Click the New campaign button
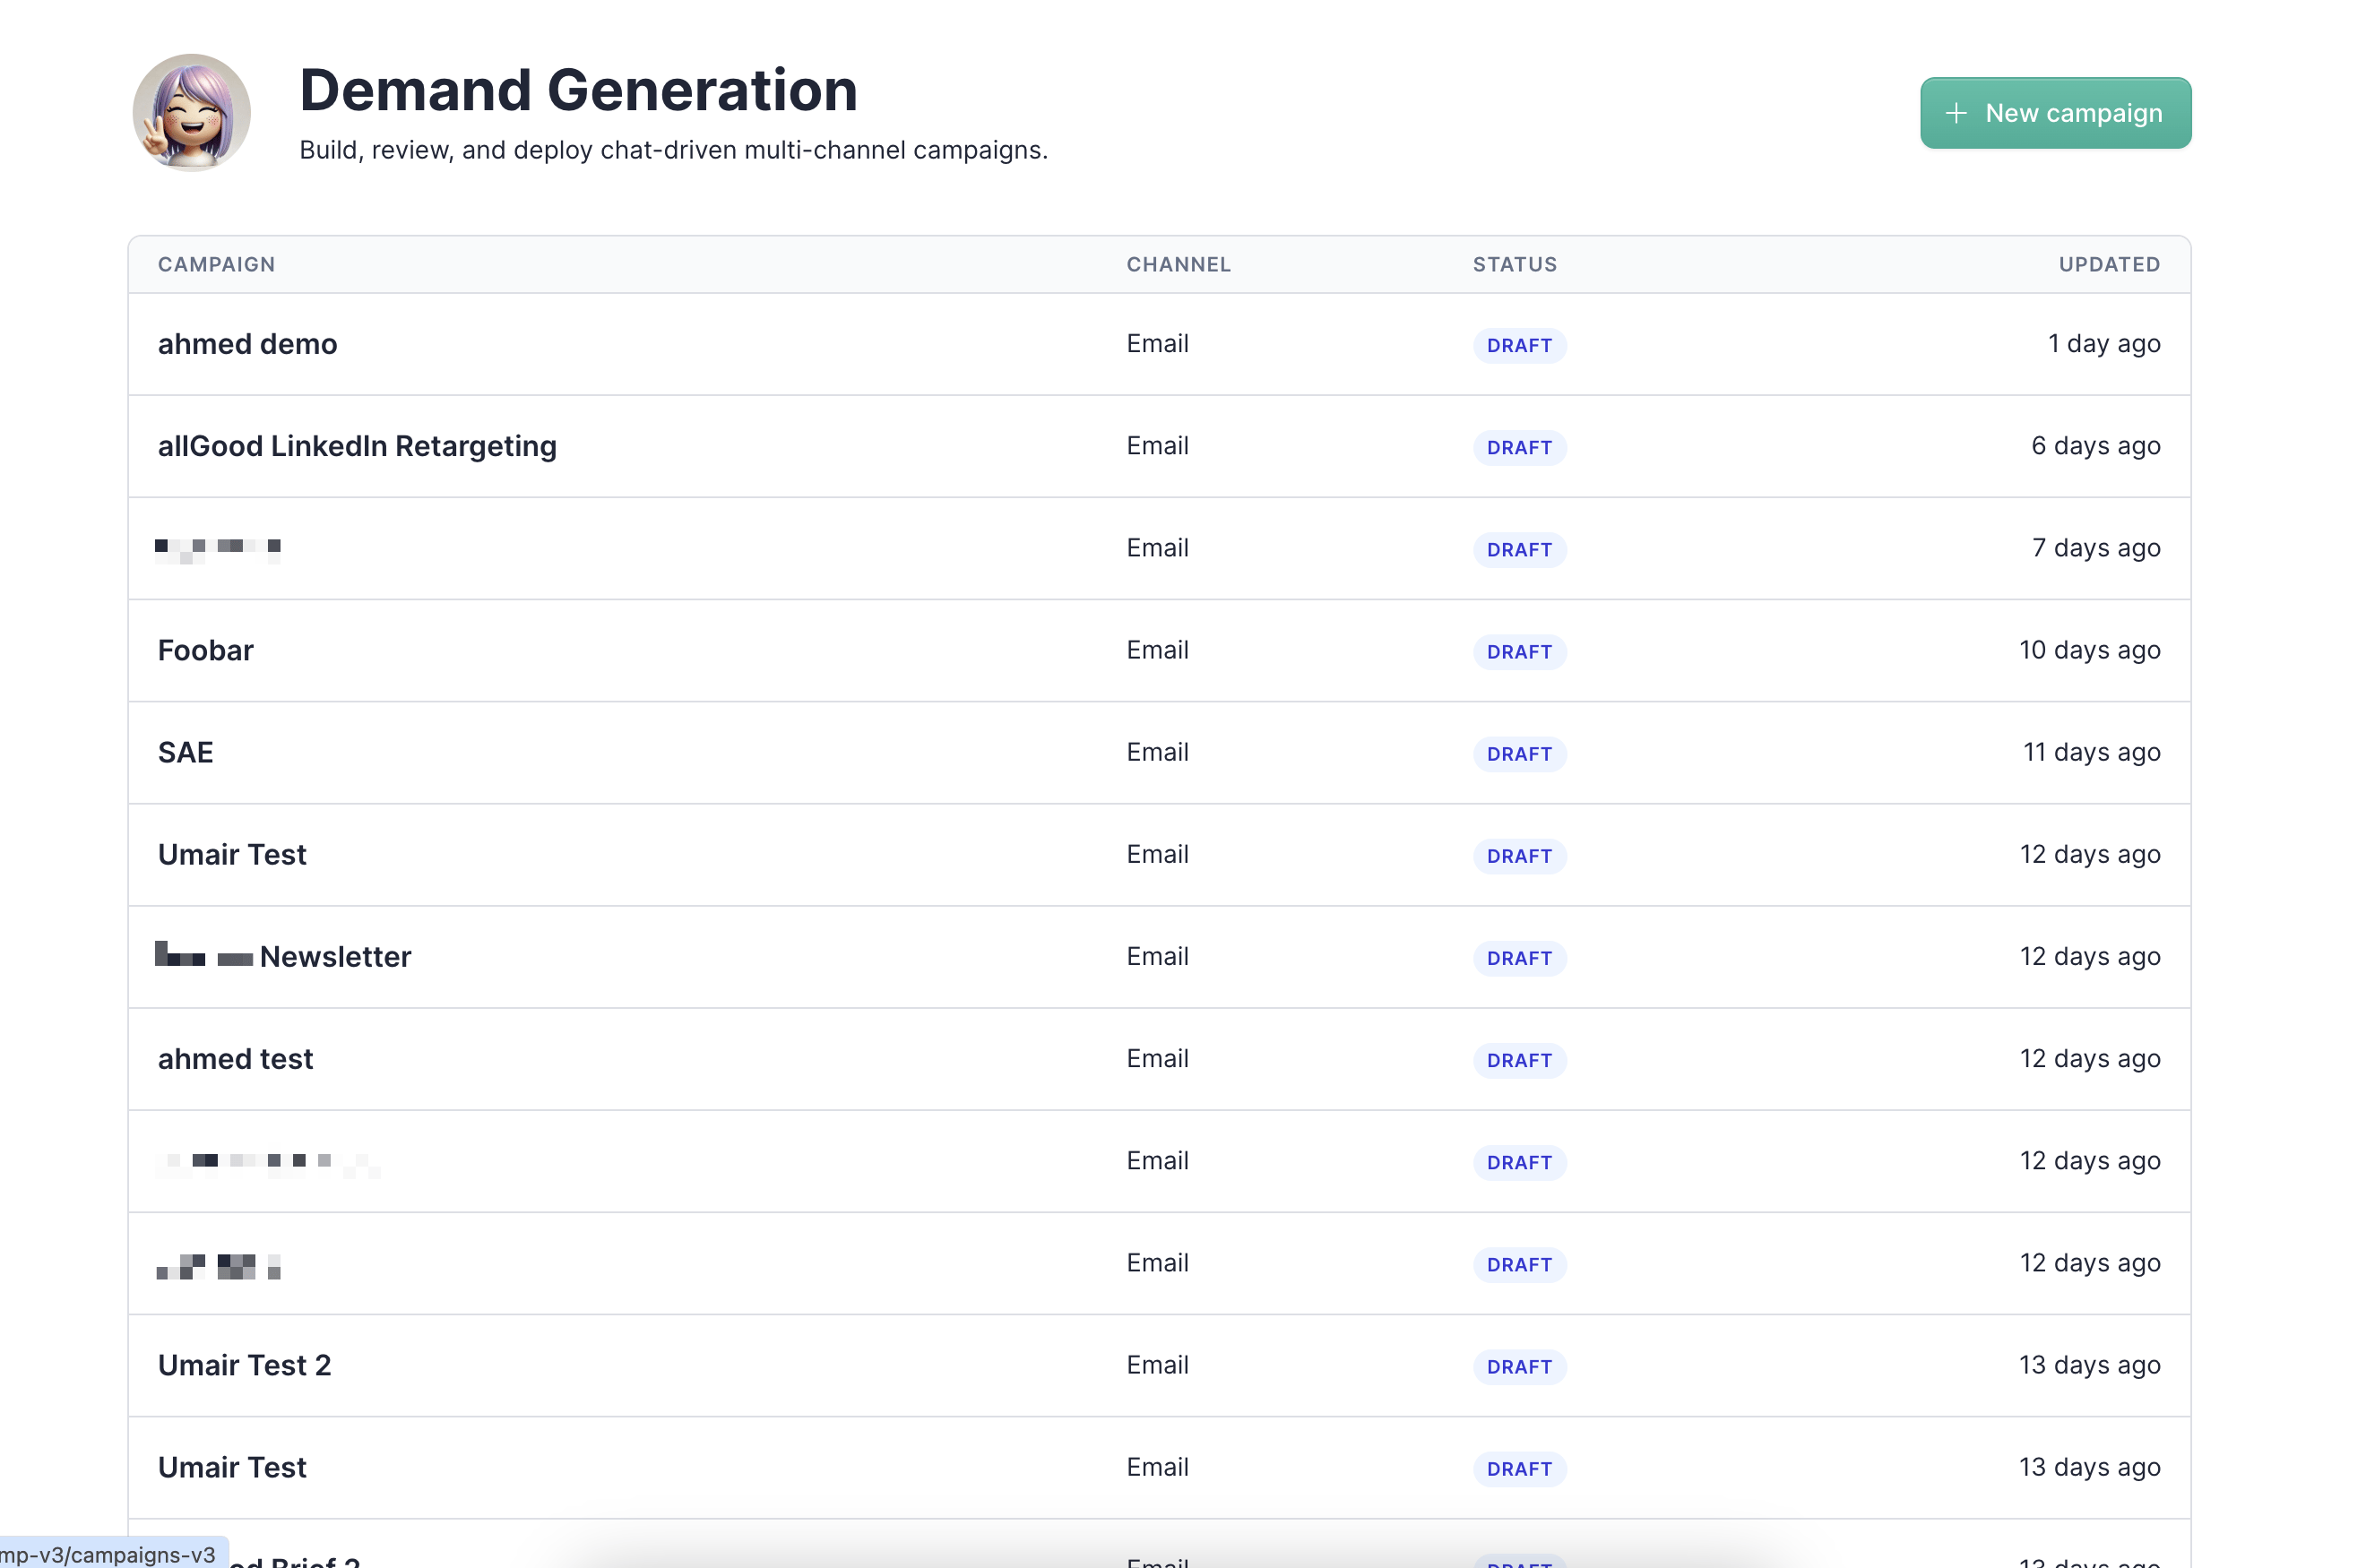The image size is (2366, 1568). 2055,113
